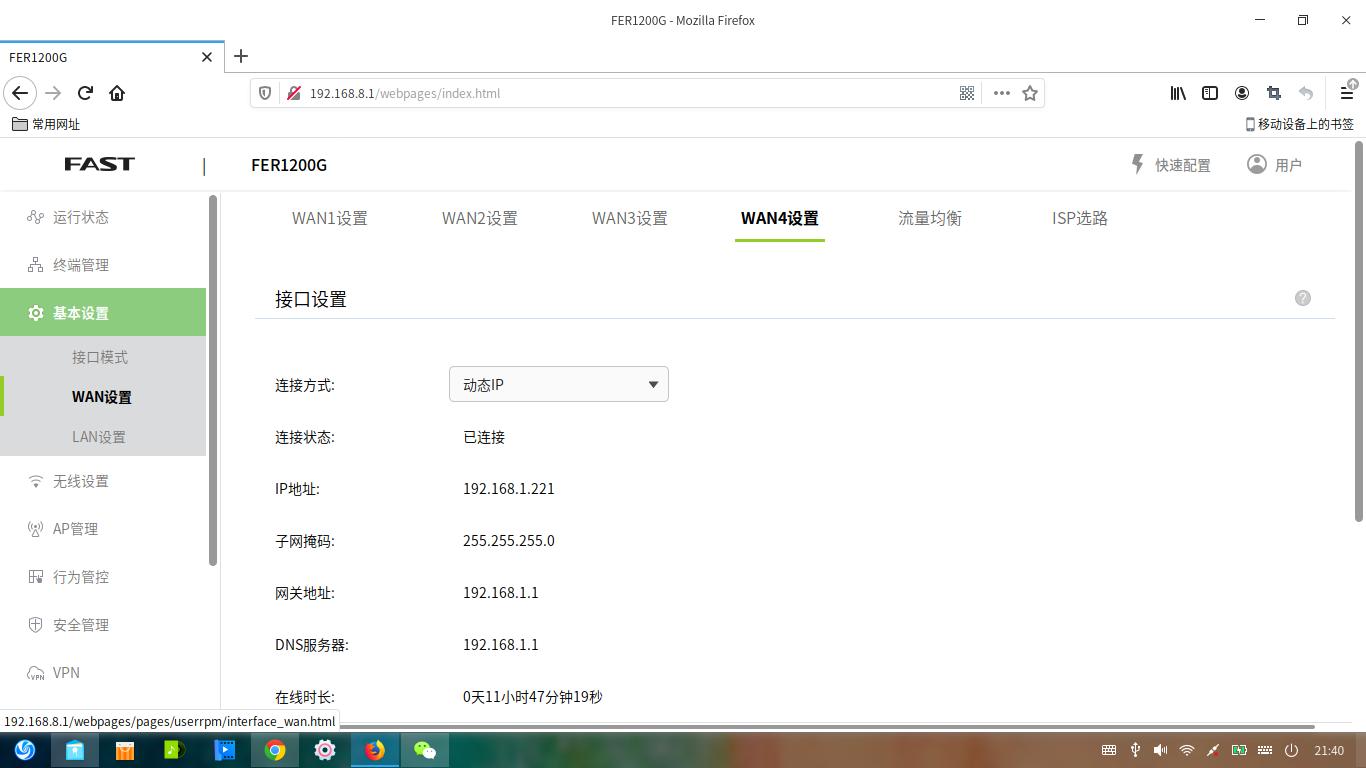This screenshot has height=768, width=1366.
Task: Expand the Firefox overflow menu (three dots)
Action: click(x=1002, y=93)
